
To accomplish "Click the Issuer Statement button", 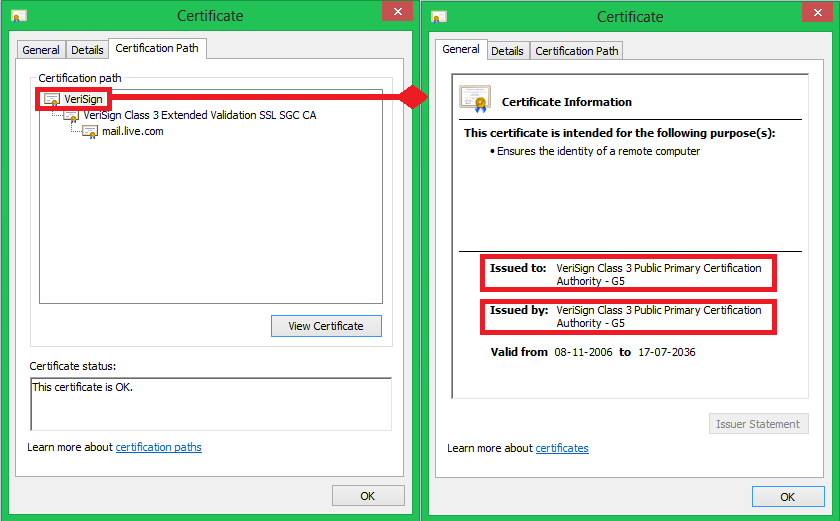I will point(759,424).
